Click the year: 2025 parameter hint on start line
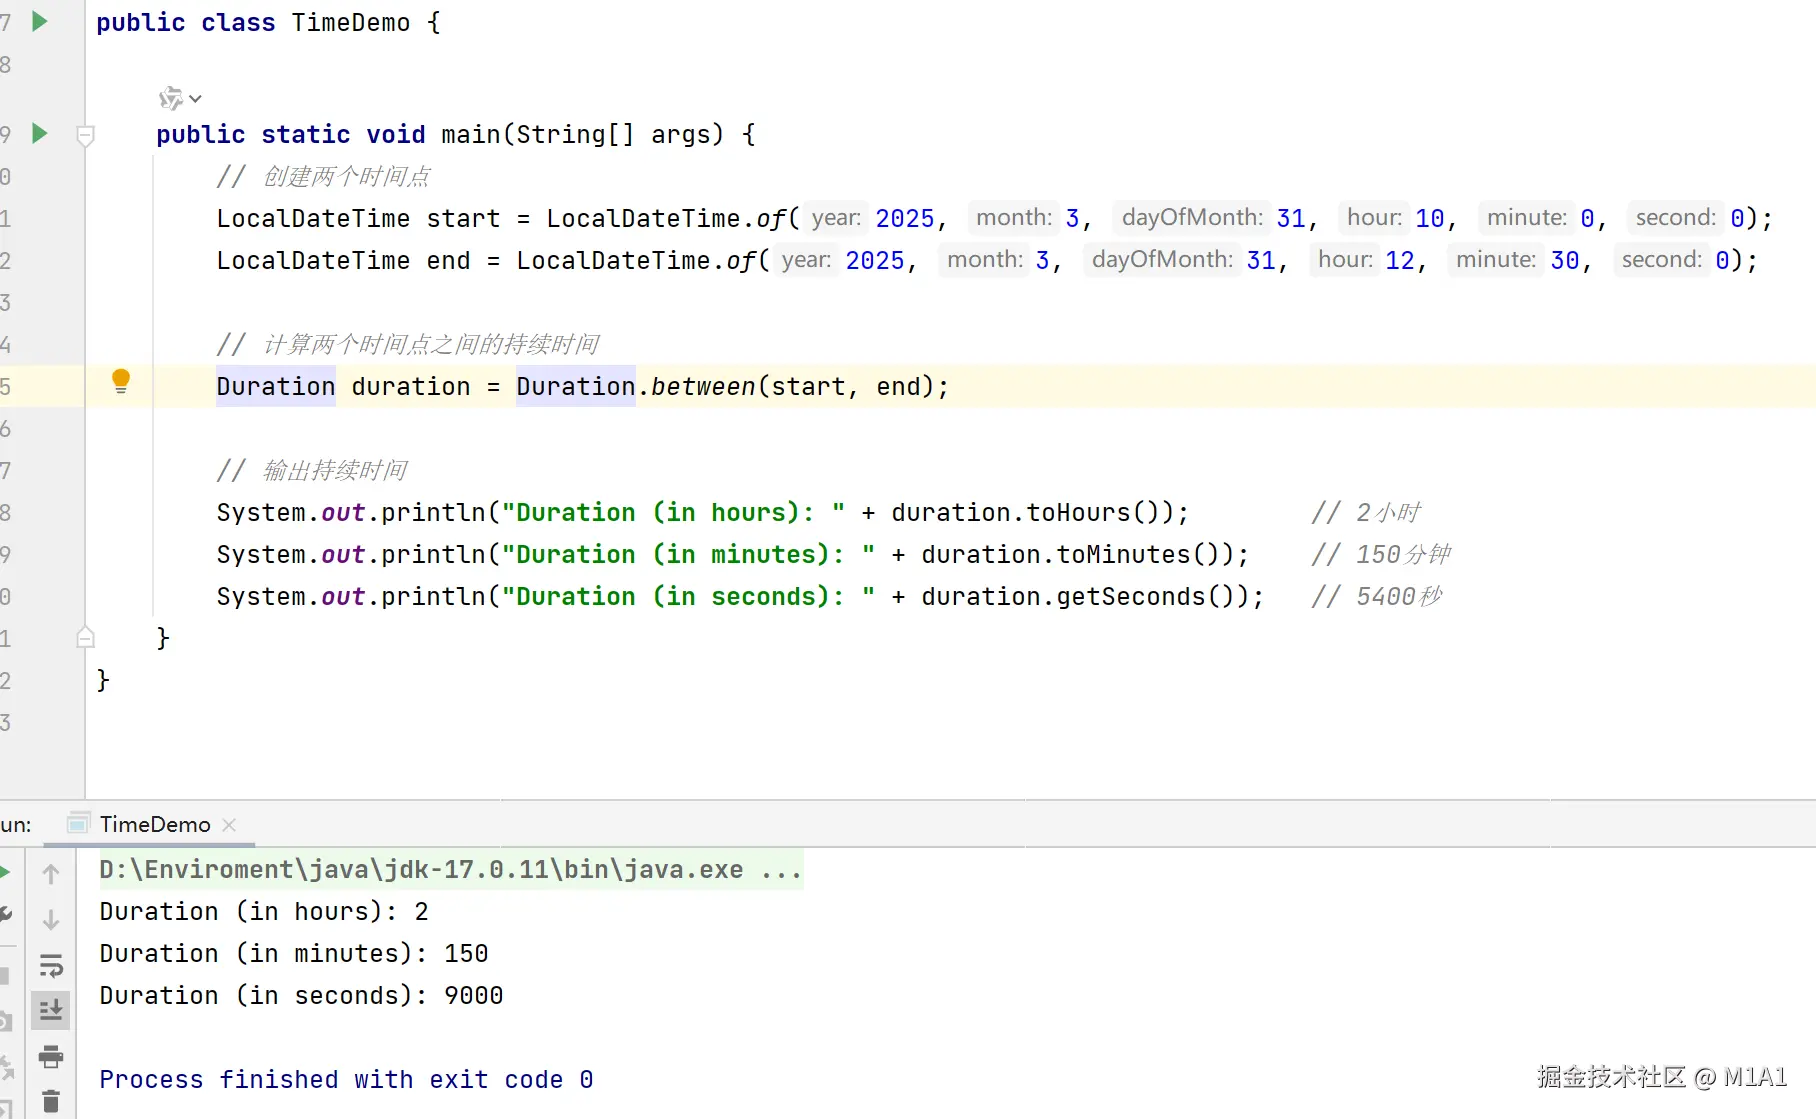Screen dimensions: 1816x1119 pyautogui.click(x=871, y=218)
